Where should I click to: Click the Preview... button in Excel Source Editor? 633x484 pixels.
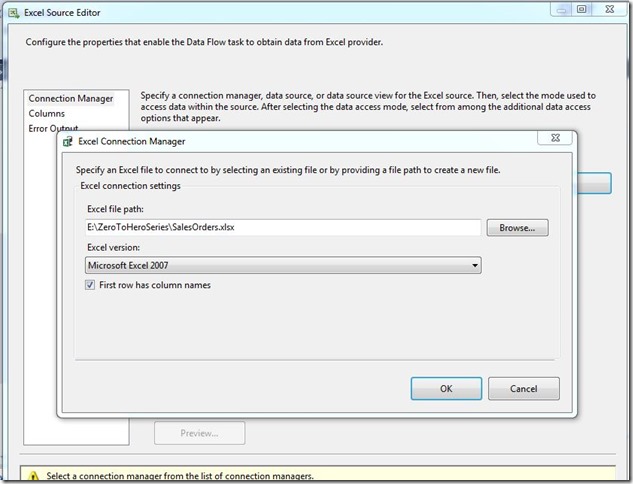pyautogui.click(x=199, y=433)
